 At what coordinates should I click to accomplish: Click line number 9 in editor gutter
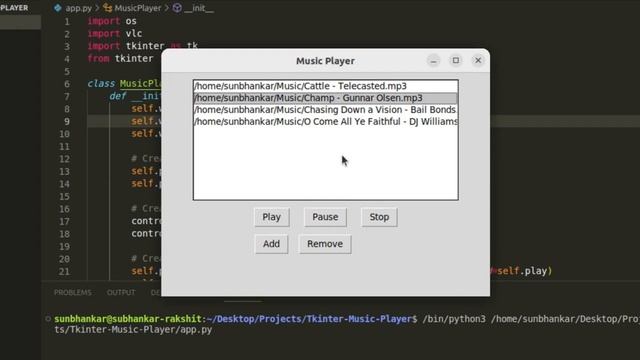pyautogui.click(x=67, y=121)
